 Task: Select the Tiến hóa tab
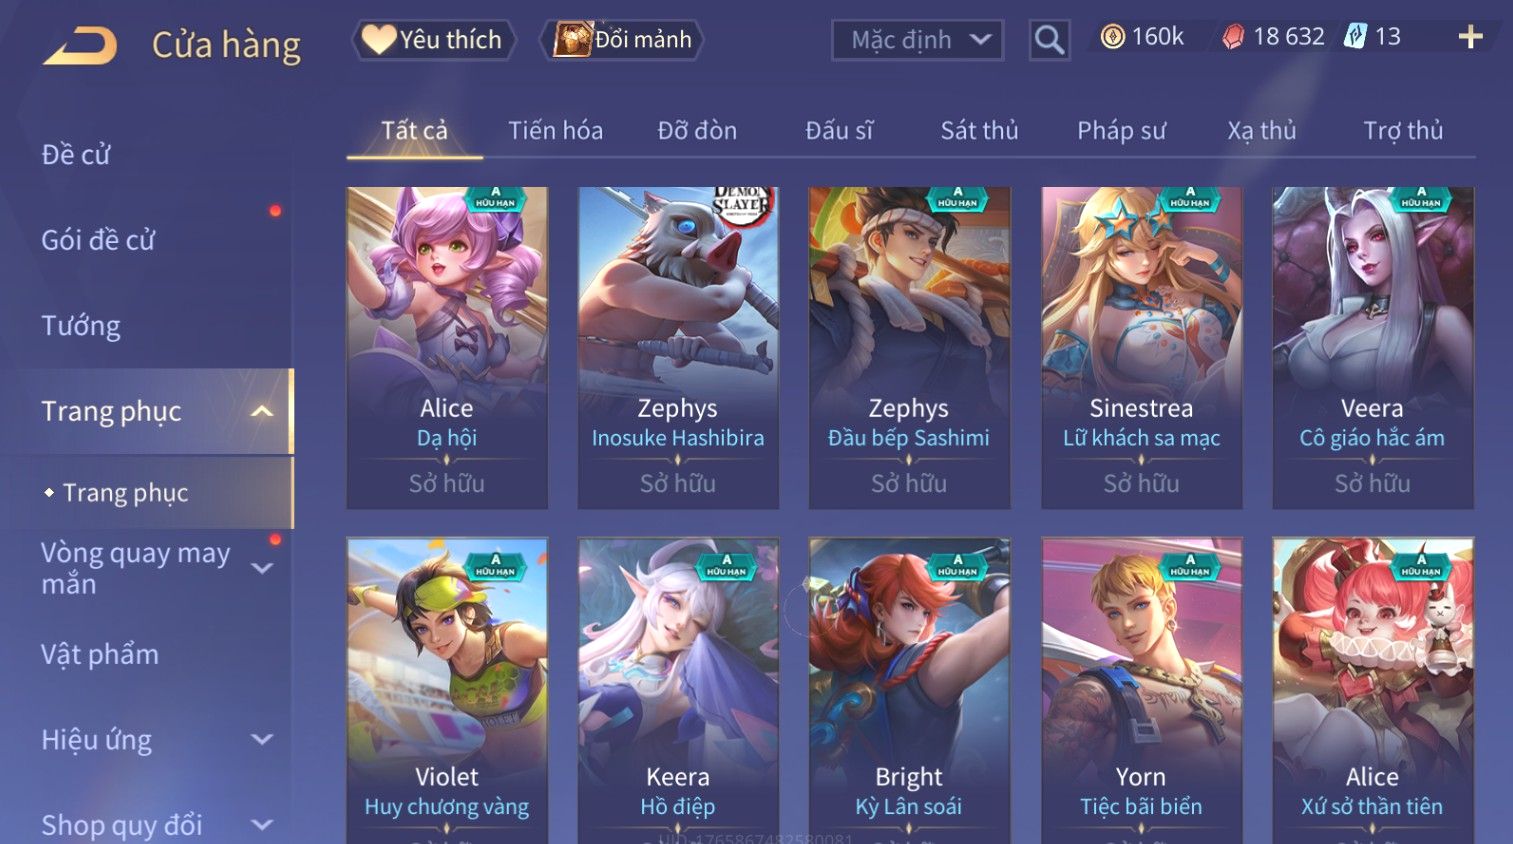[555, 131]
